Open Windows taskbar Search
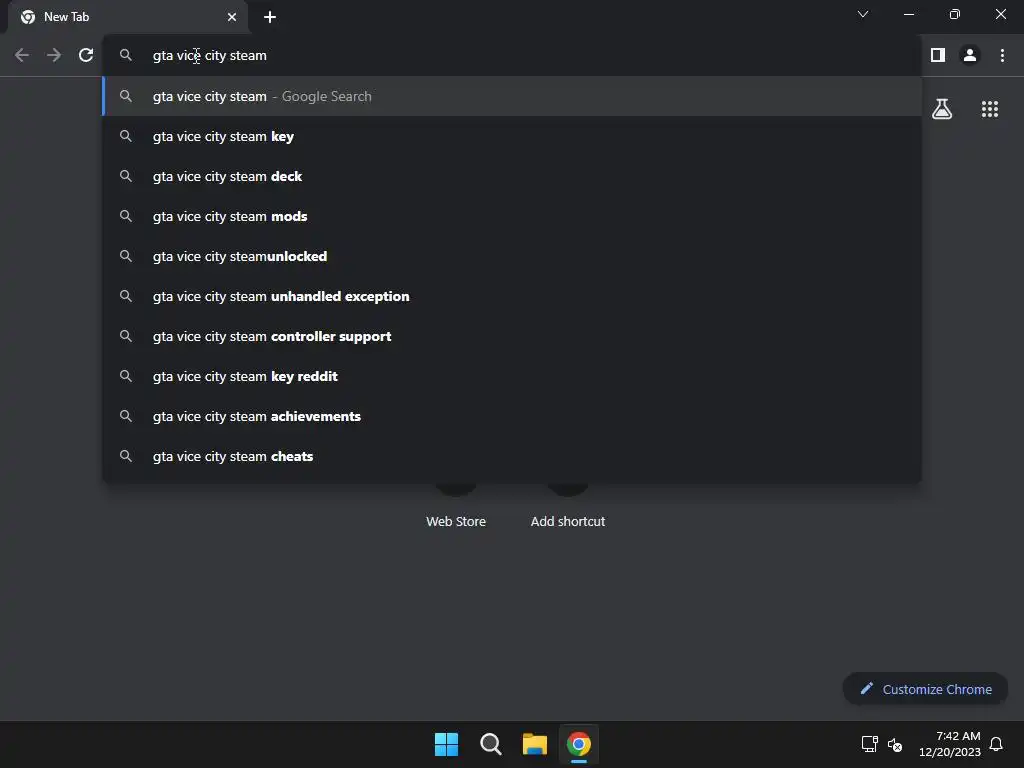The height and width of the screenshot is (768, 1024). point(490,744)
